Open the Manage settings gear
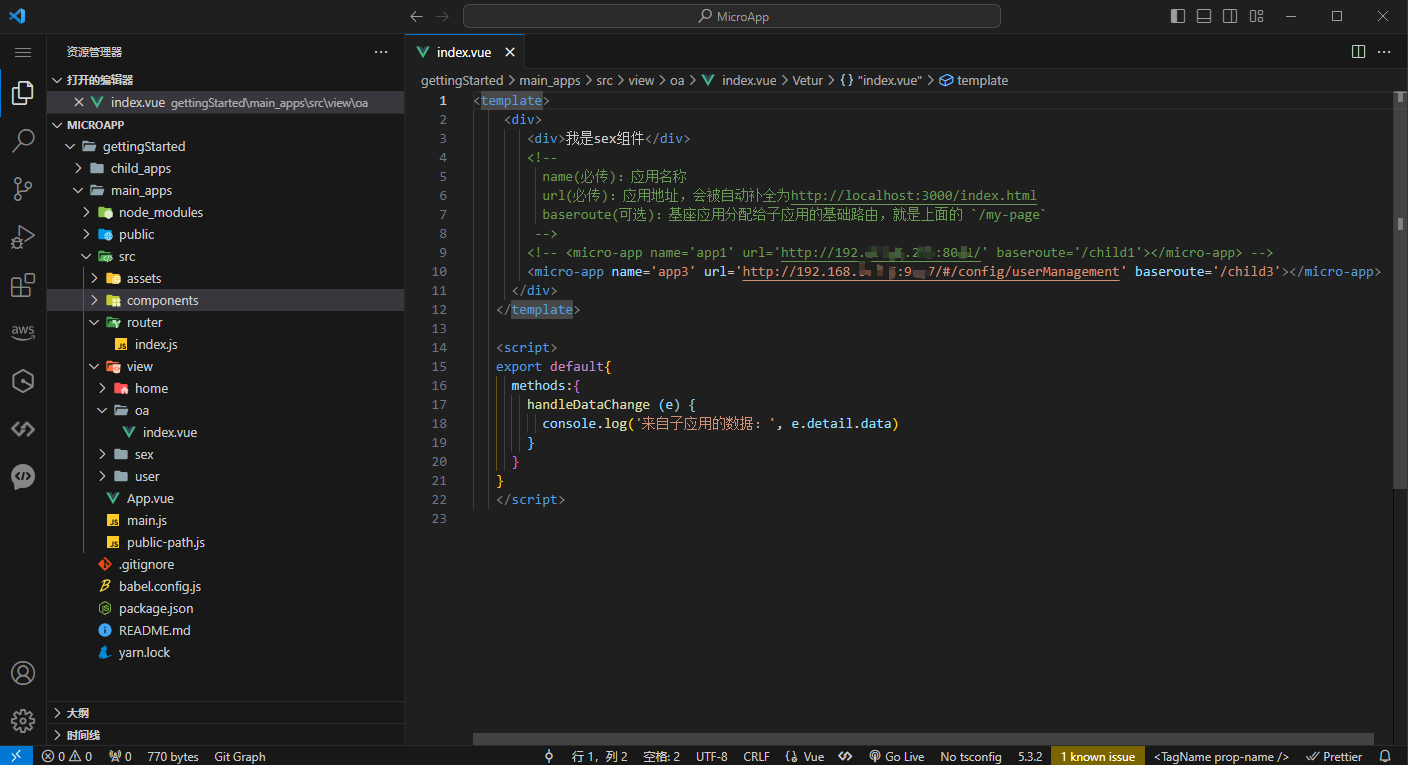This screenshot has height=765, width=1408. point(22,720)
